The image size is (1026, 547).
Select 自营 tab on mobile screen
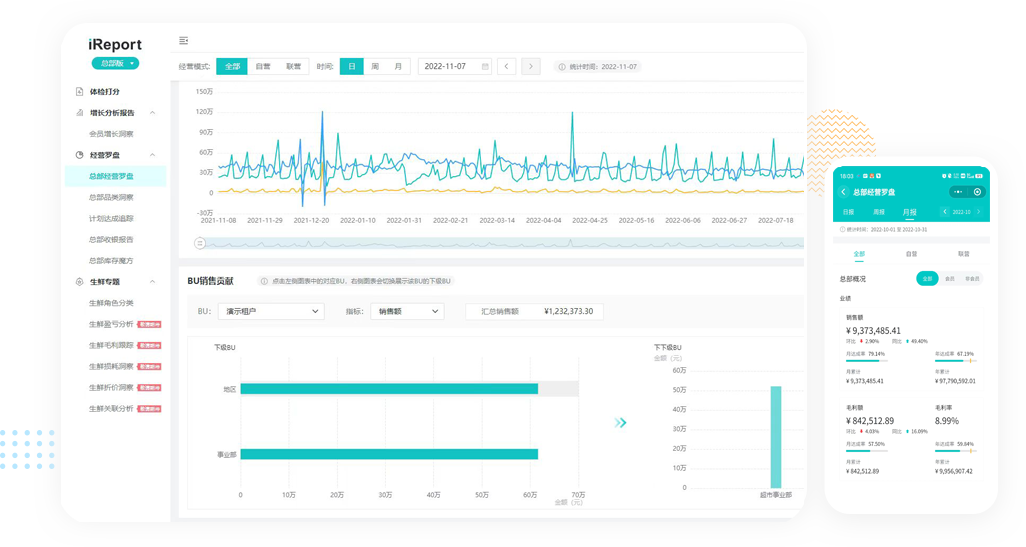[x=911, y=254]
